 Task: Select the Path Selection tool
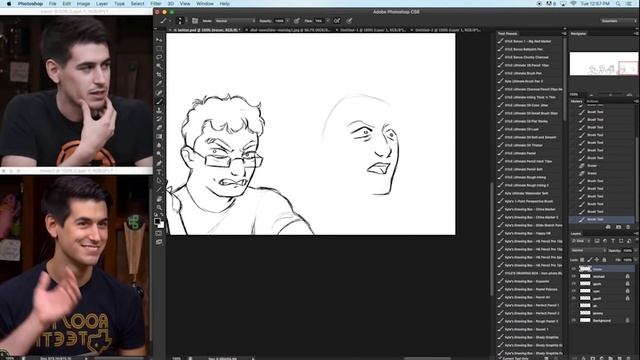pyautogui.click(x=159, y=180)
